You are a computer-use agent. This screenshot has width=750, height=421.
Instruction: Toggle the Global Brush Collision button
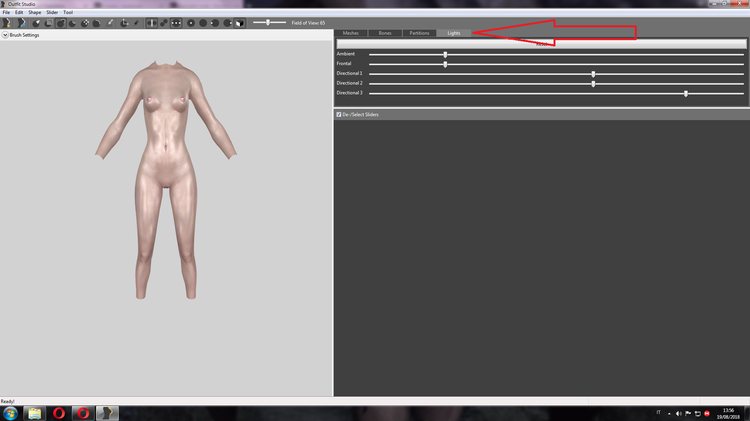click(x=176, y=23)
